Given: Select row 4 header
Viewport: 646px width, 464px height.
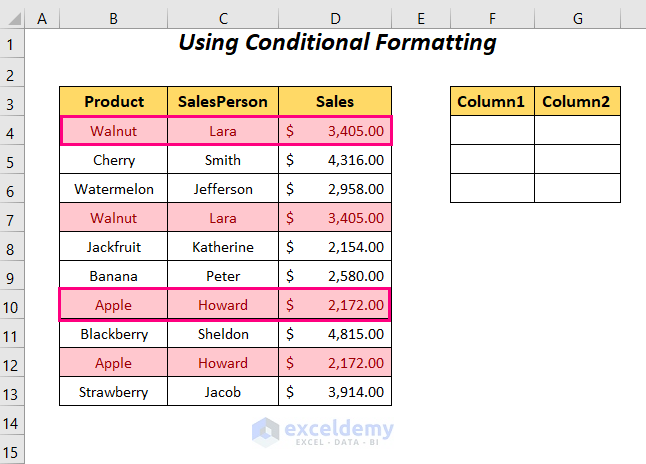Looking at the screenshot, I should (x=13, y=131).
